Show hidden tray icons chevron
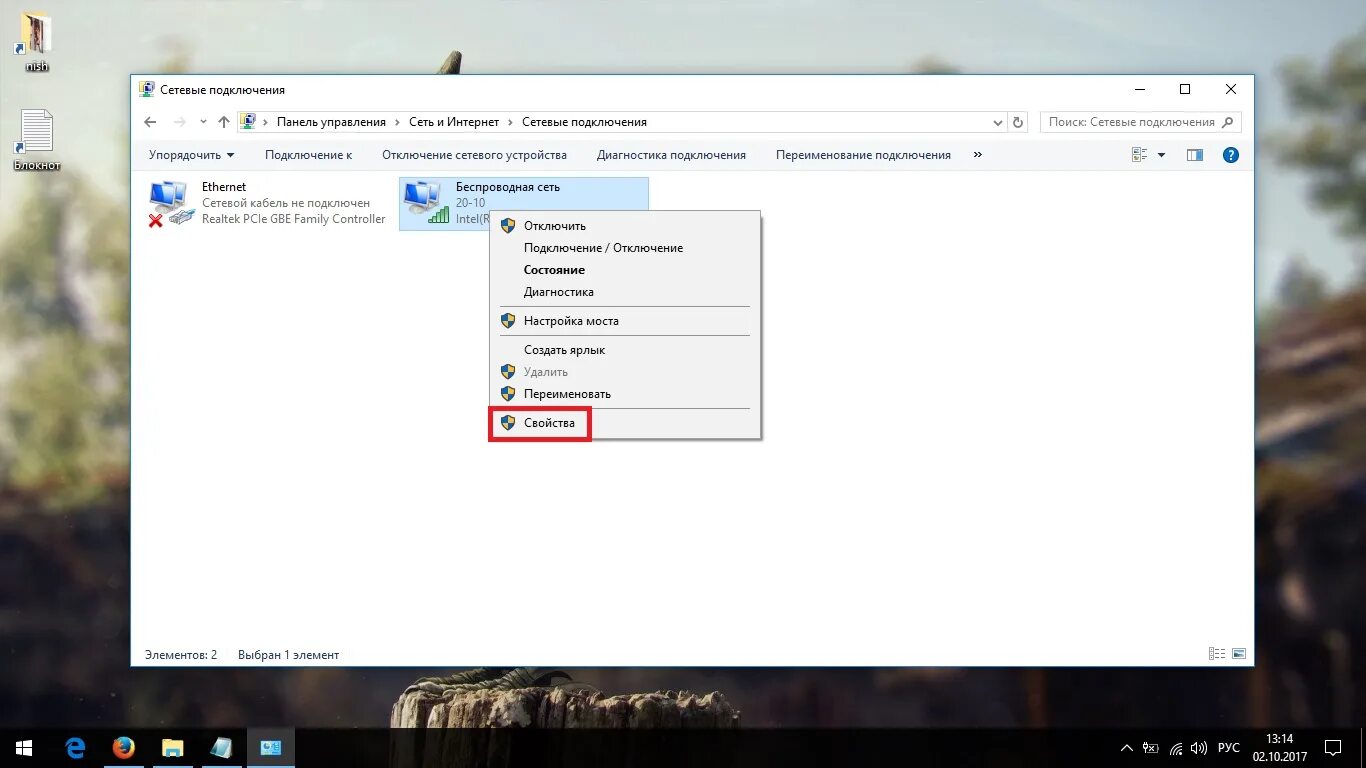 (1127, 748)
